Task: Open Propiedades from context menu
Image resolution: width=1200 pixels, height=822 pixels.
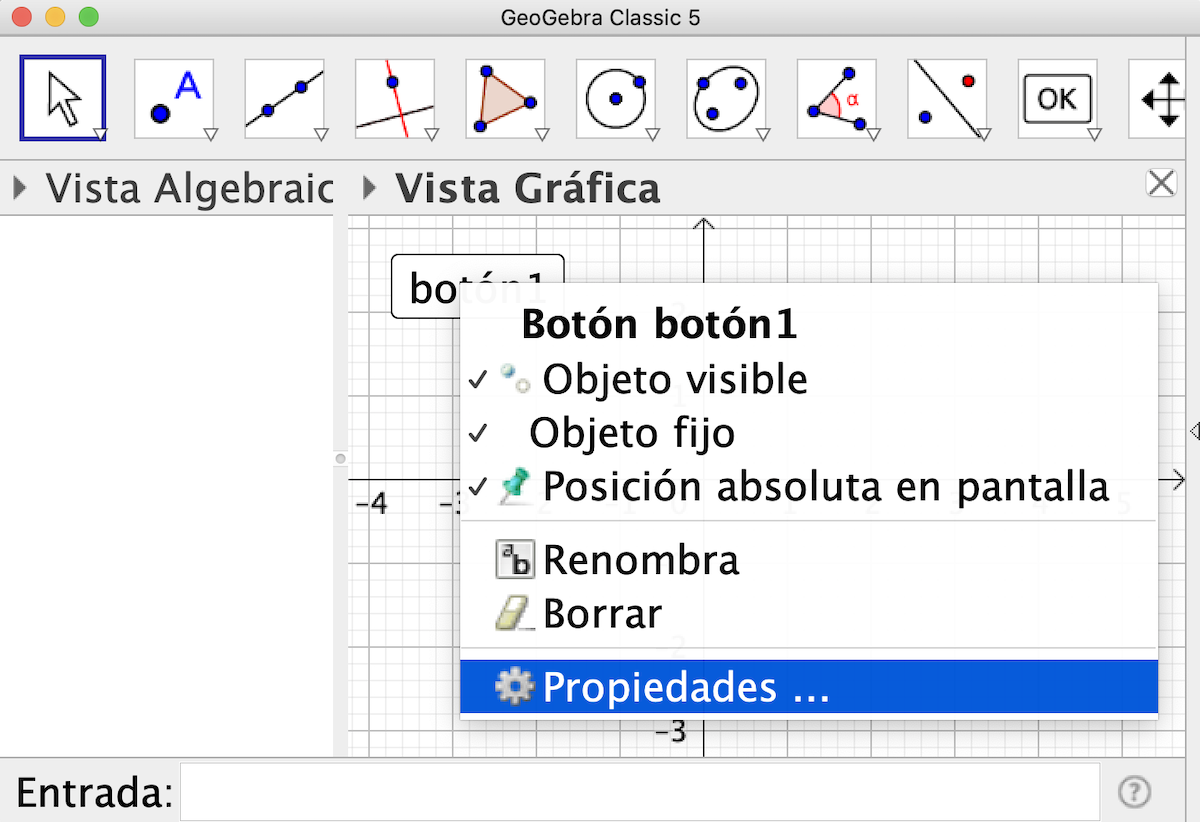Action: 808,687
